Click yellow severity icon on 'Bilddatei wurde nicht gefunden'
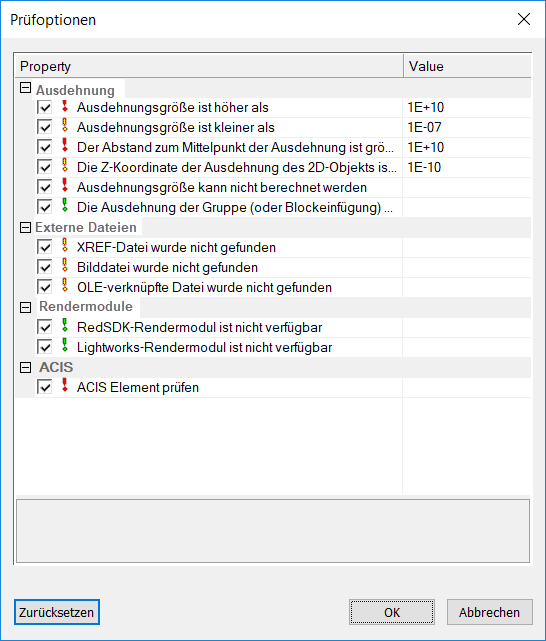 (65, 266)
